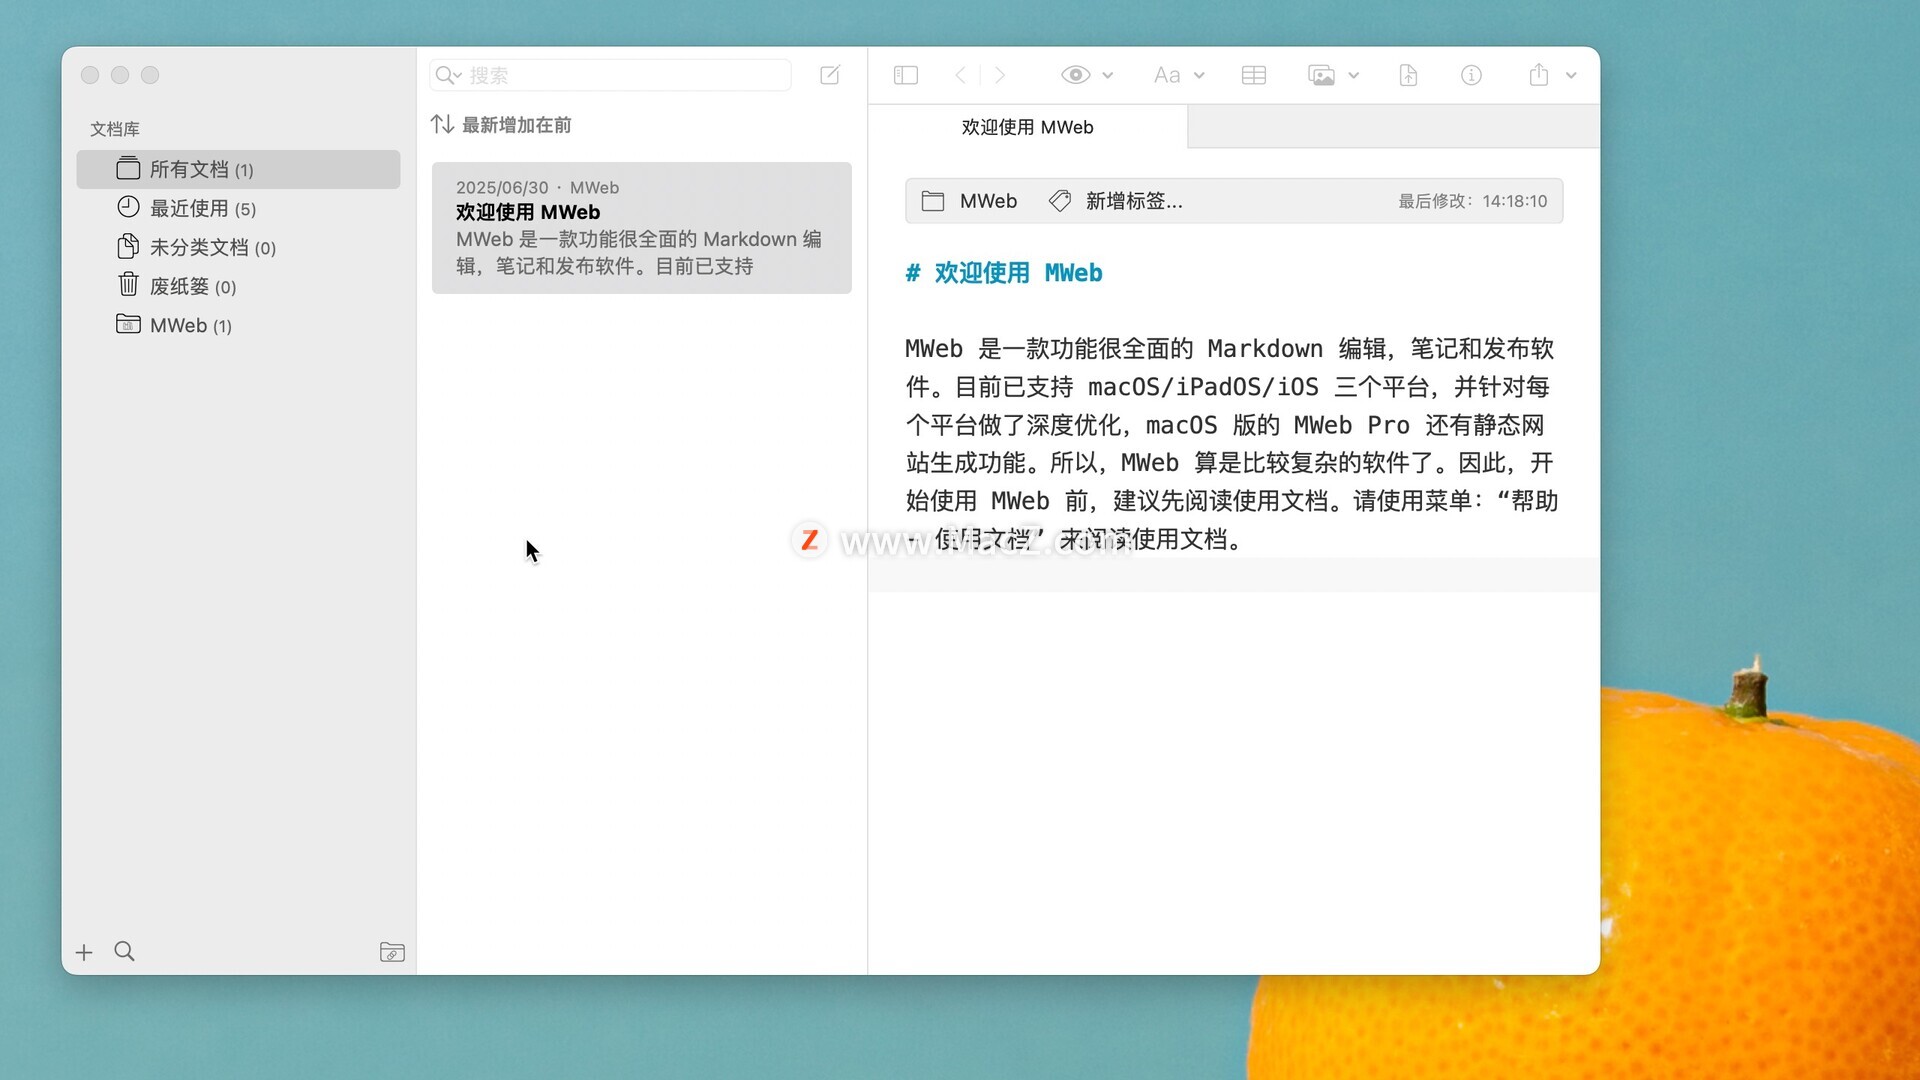The image size is (1920, 1080).
Task: Click the sort arrows icon in list header
Action: click(442, 124)
